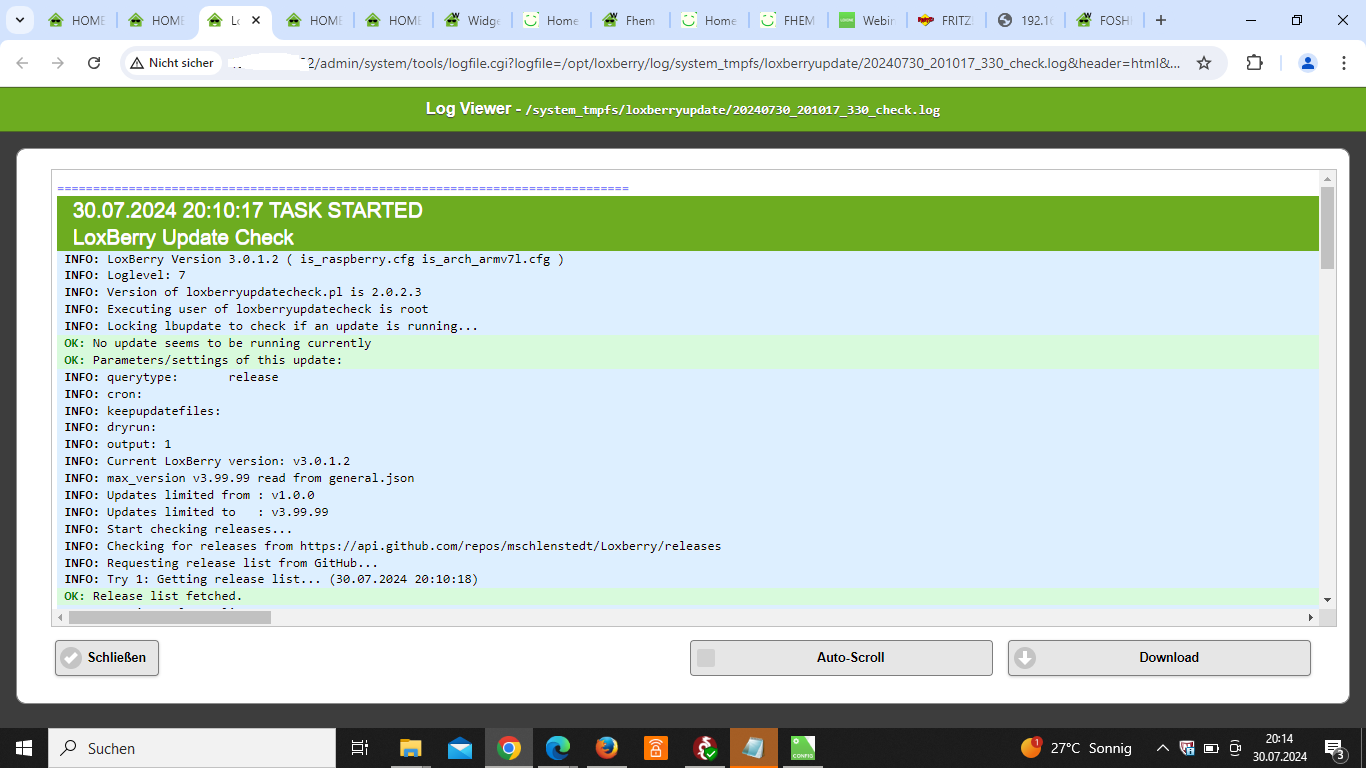This screenshot has width=1366, height=768.
Task: Launch Firefox from the taskbar
Action: pyautogui.click(x=607, y=748)
